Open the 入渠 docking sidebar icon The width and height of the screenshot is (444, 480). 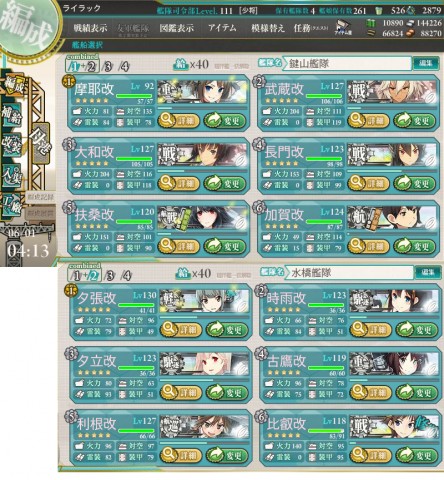coord(11,175)
